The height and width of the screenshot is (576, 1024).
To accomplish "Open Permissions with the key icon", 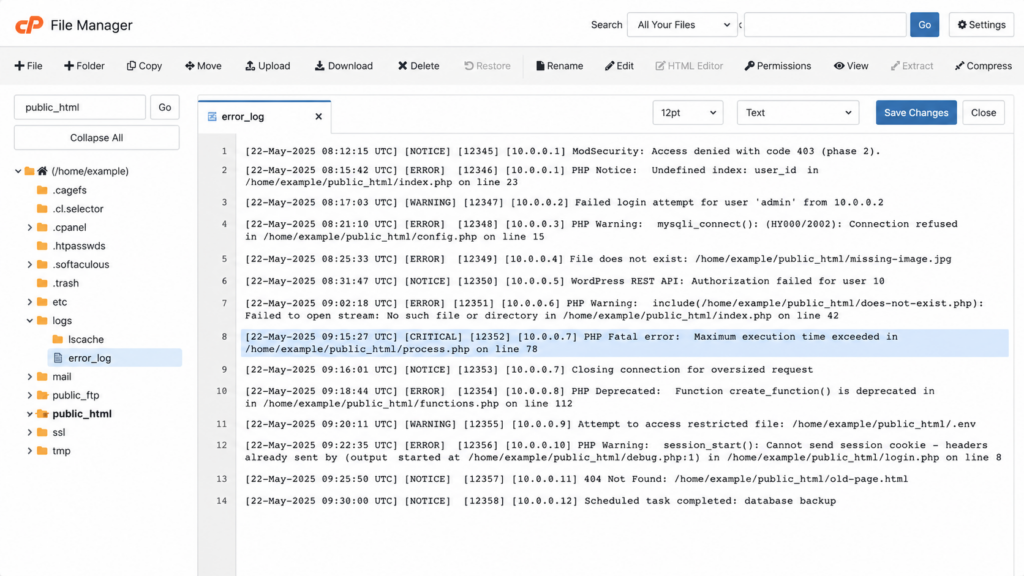I will (778, 66).
